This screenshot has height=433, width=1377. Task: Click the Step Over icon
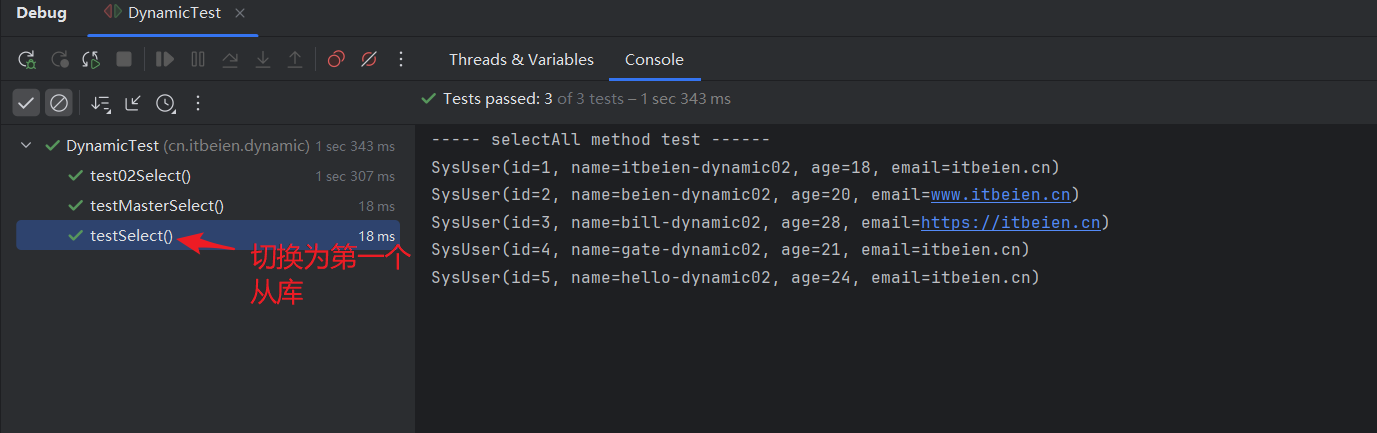tap(230, 60)
